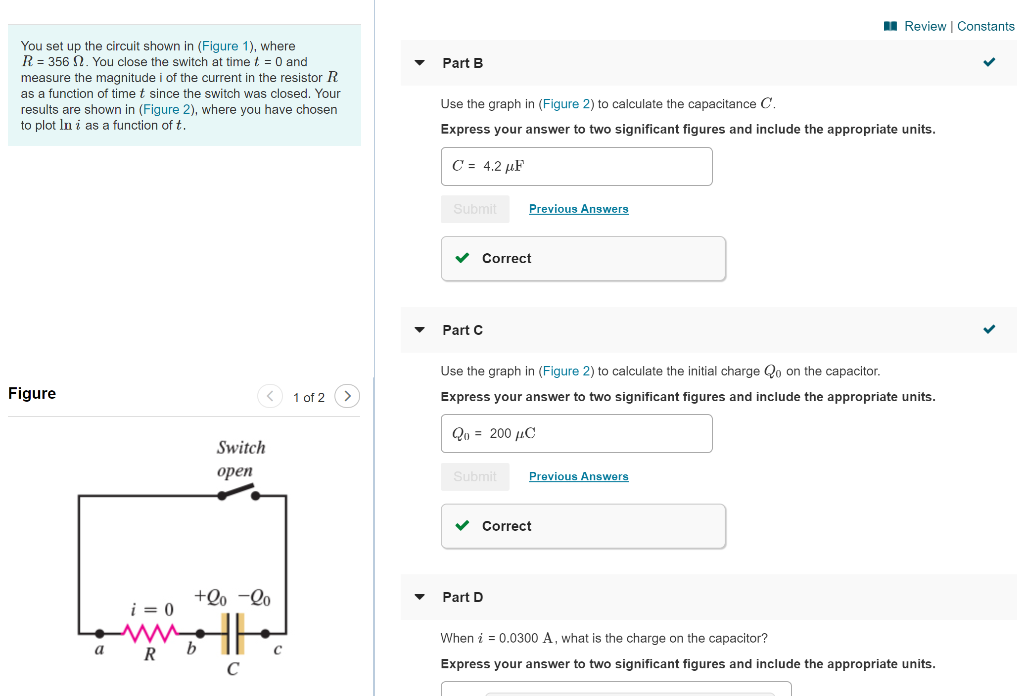Click the green checkmark beside Correct in Part B
The height and width of the screenshot is (696, 1024).
pyautogui.click(x=461, y=258)
